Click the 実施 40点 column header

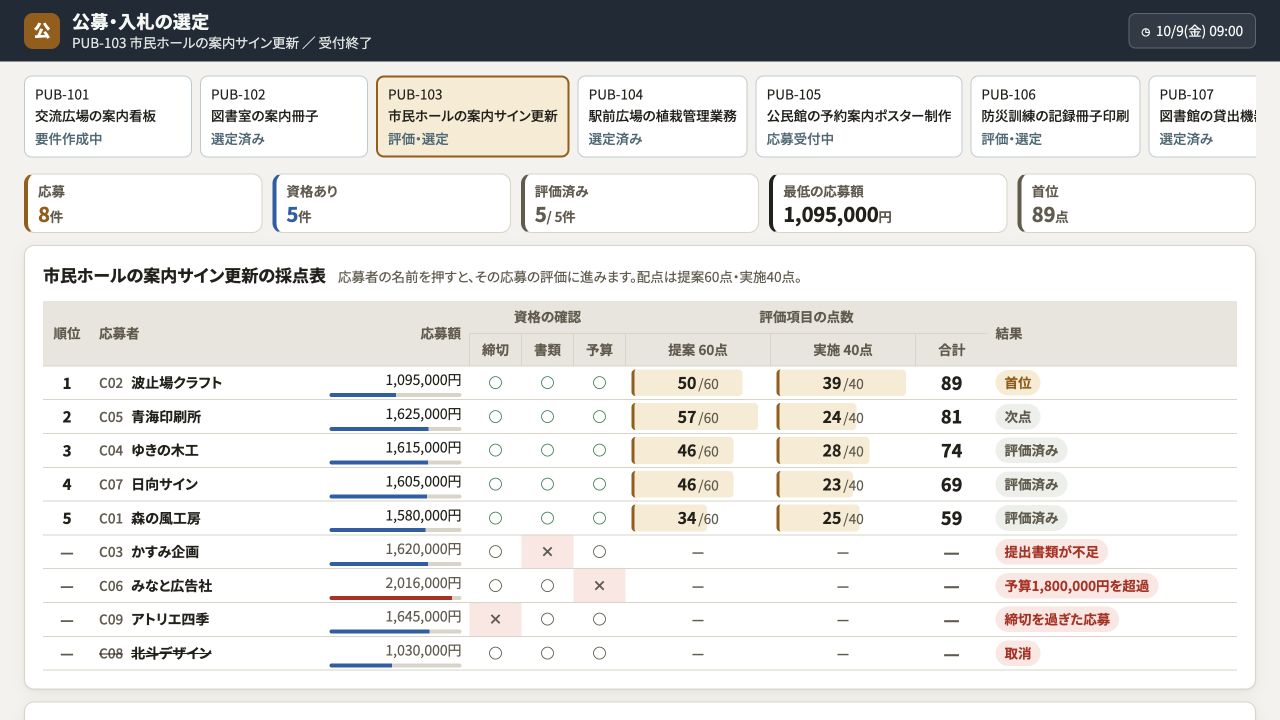click(843, 350)
